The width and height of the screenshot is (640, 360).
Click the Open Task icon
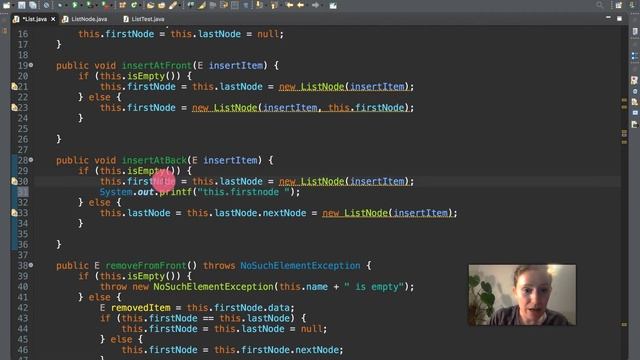click(x=161, y=5)
